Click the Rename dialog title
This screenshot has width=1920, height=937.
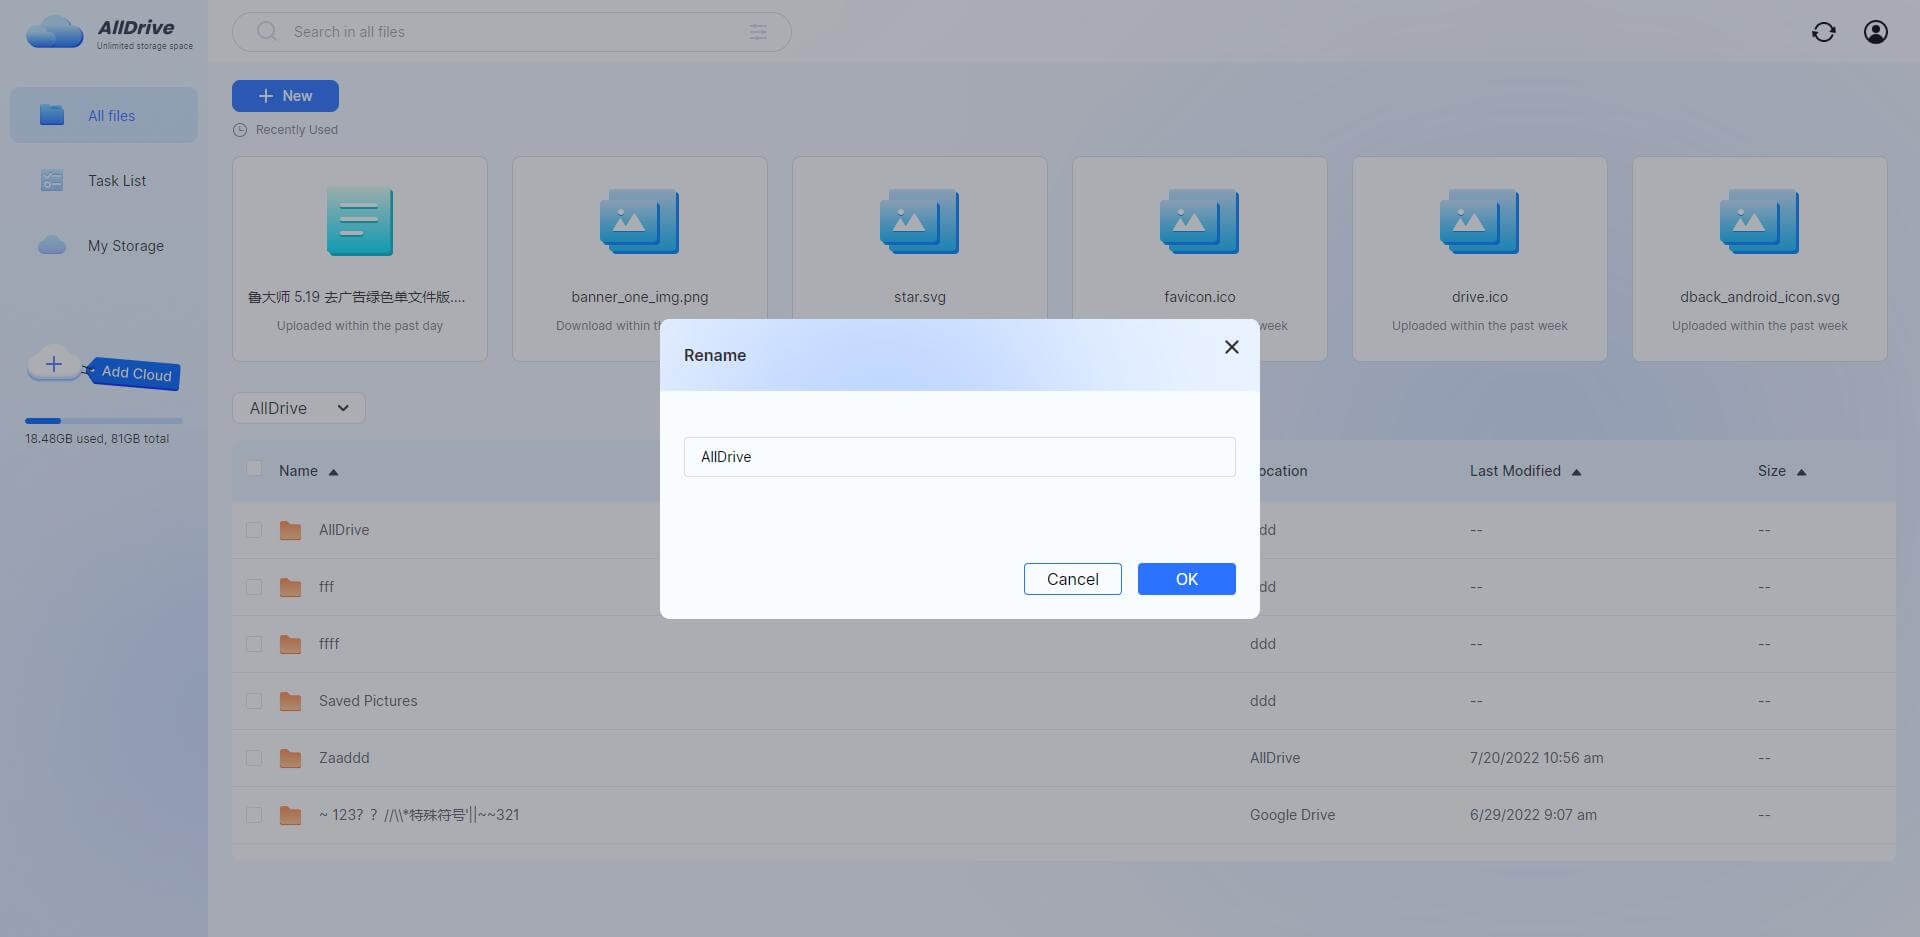[715, 355]
